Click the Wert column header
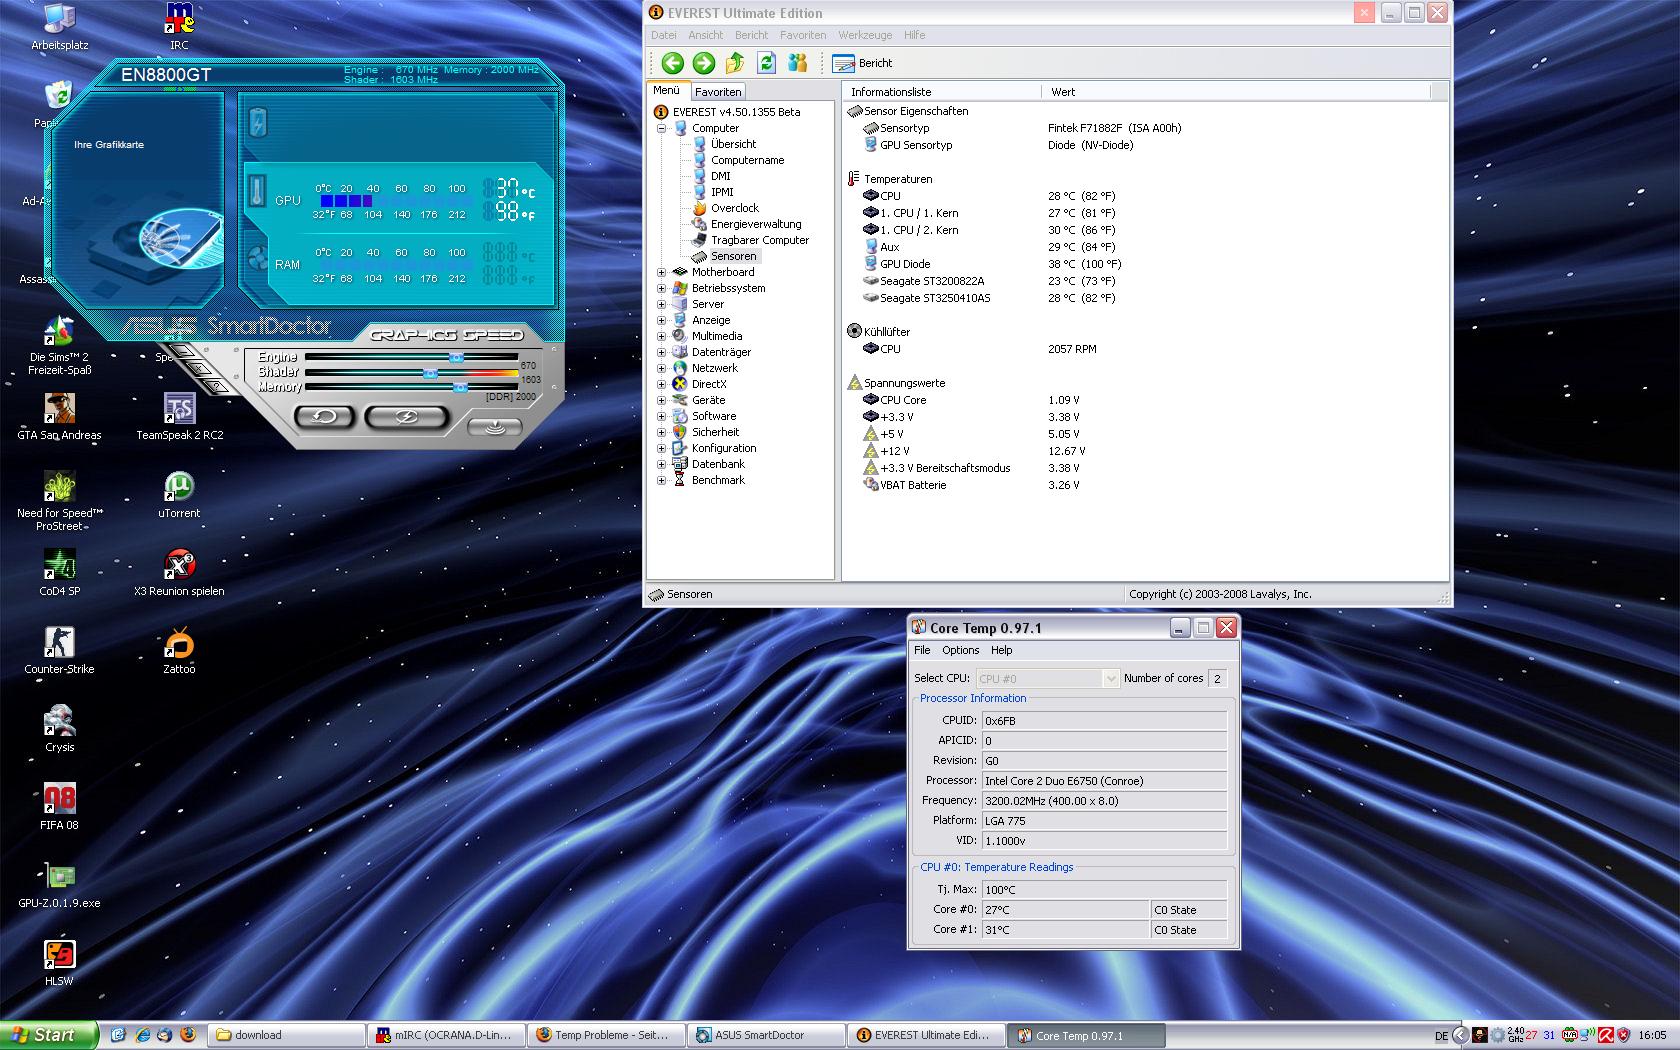This screenshot has height=1050, width=1680. point(1238,92)
